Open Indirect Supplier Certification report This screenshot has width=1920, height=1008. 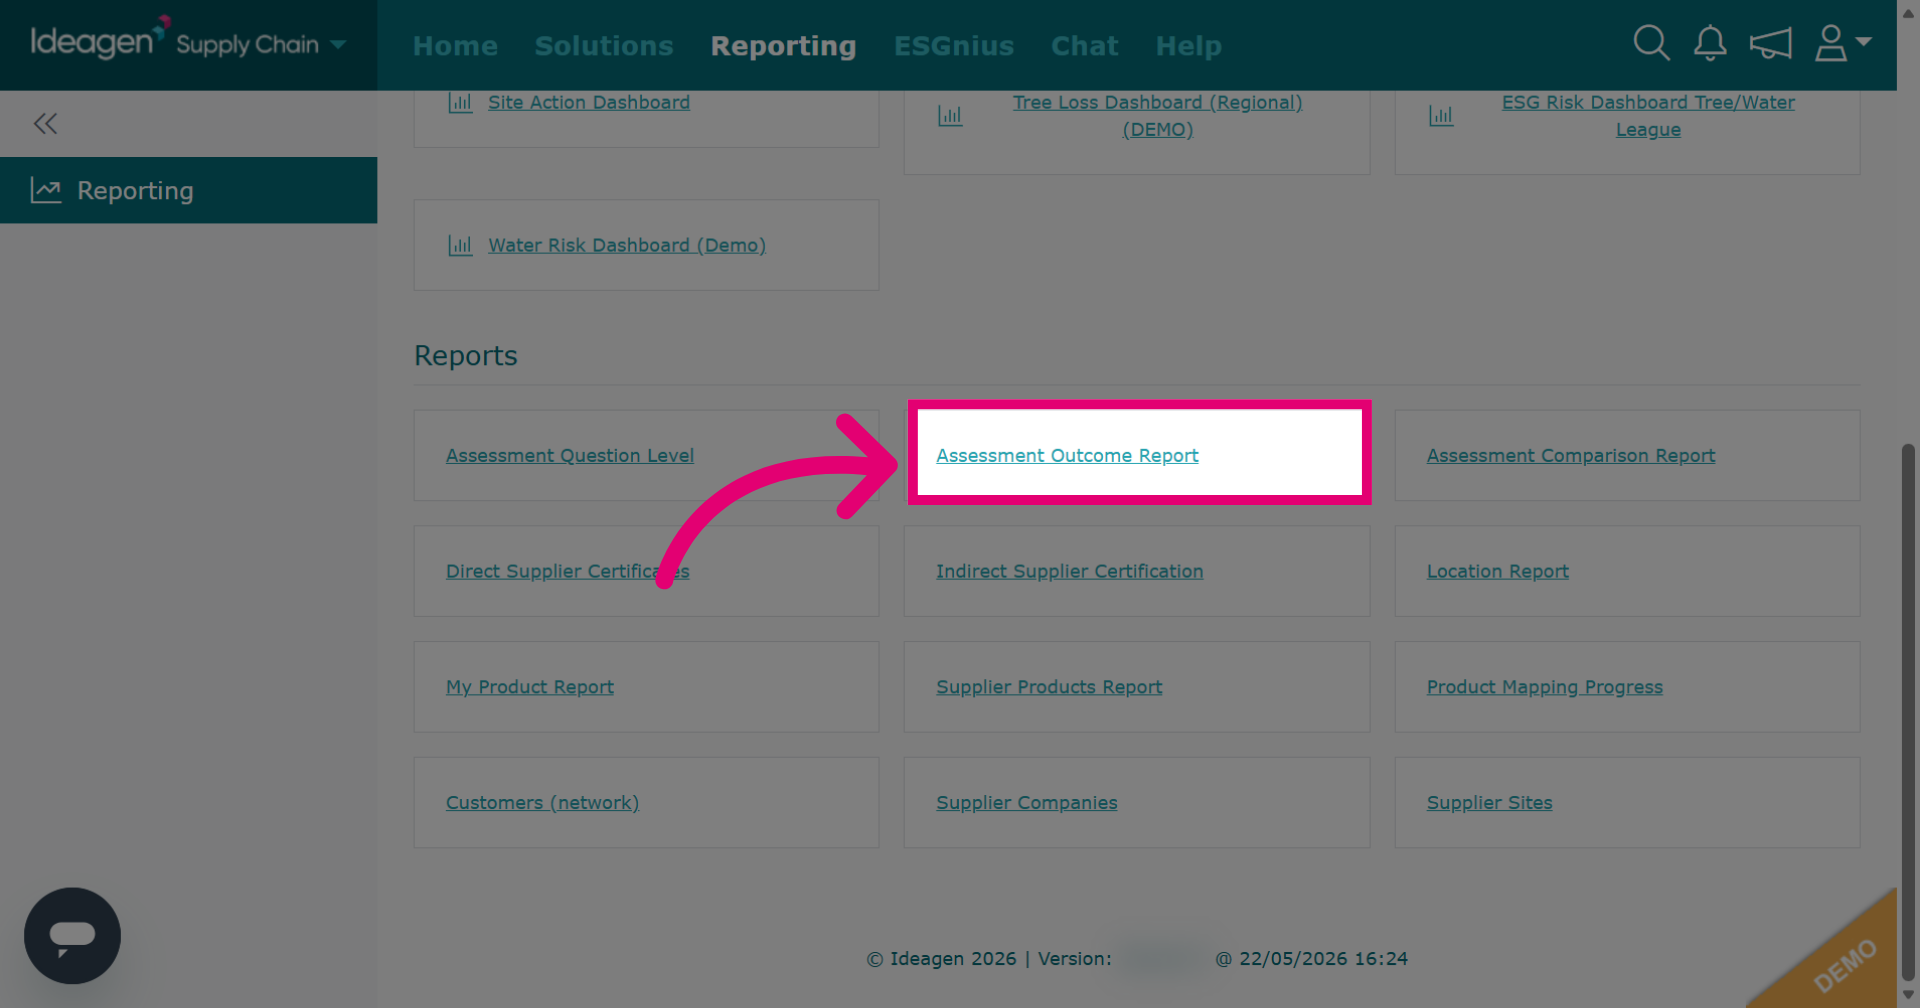1070,571
